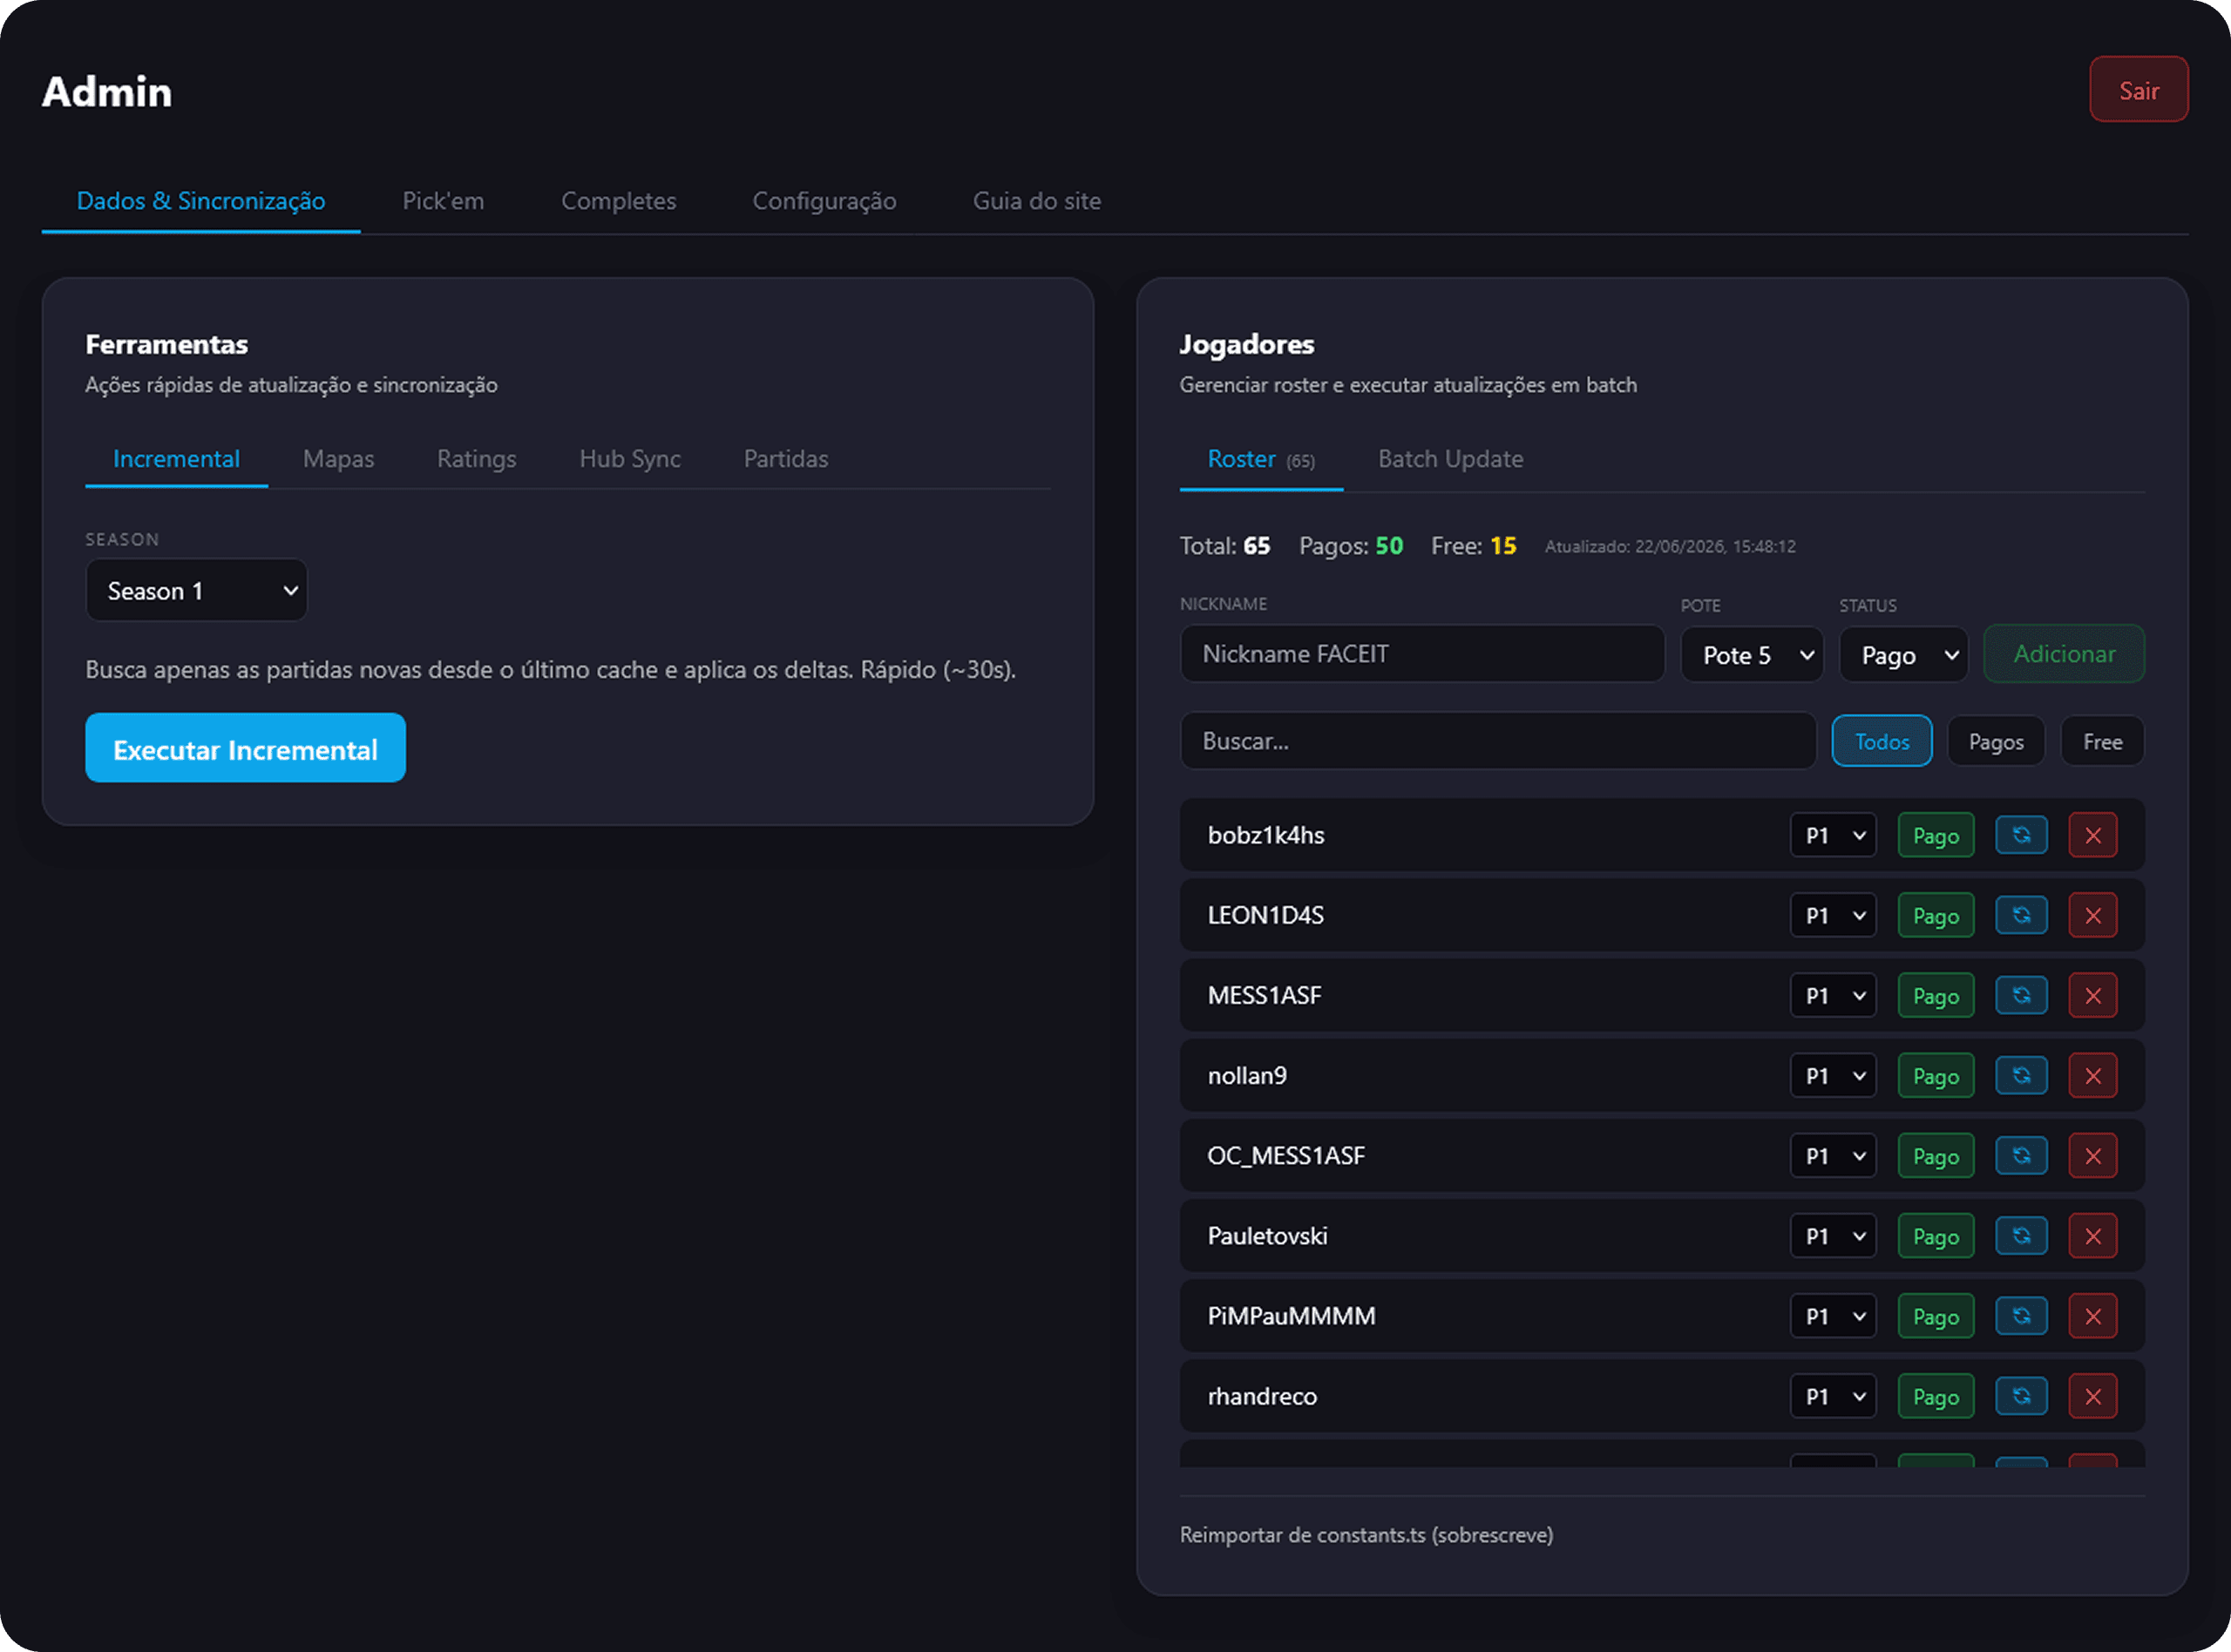Toggle Pago status for LEON1D4S
Screen dimensions: 2231x1652
pos(1935,915)
